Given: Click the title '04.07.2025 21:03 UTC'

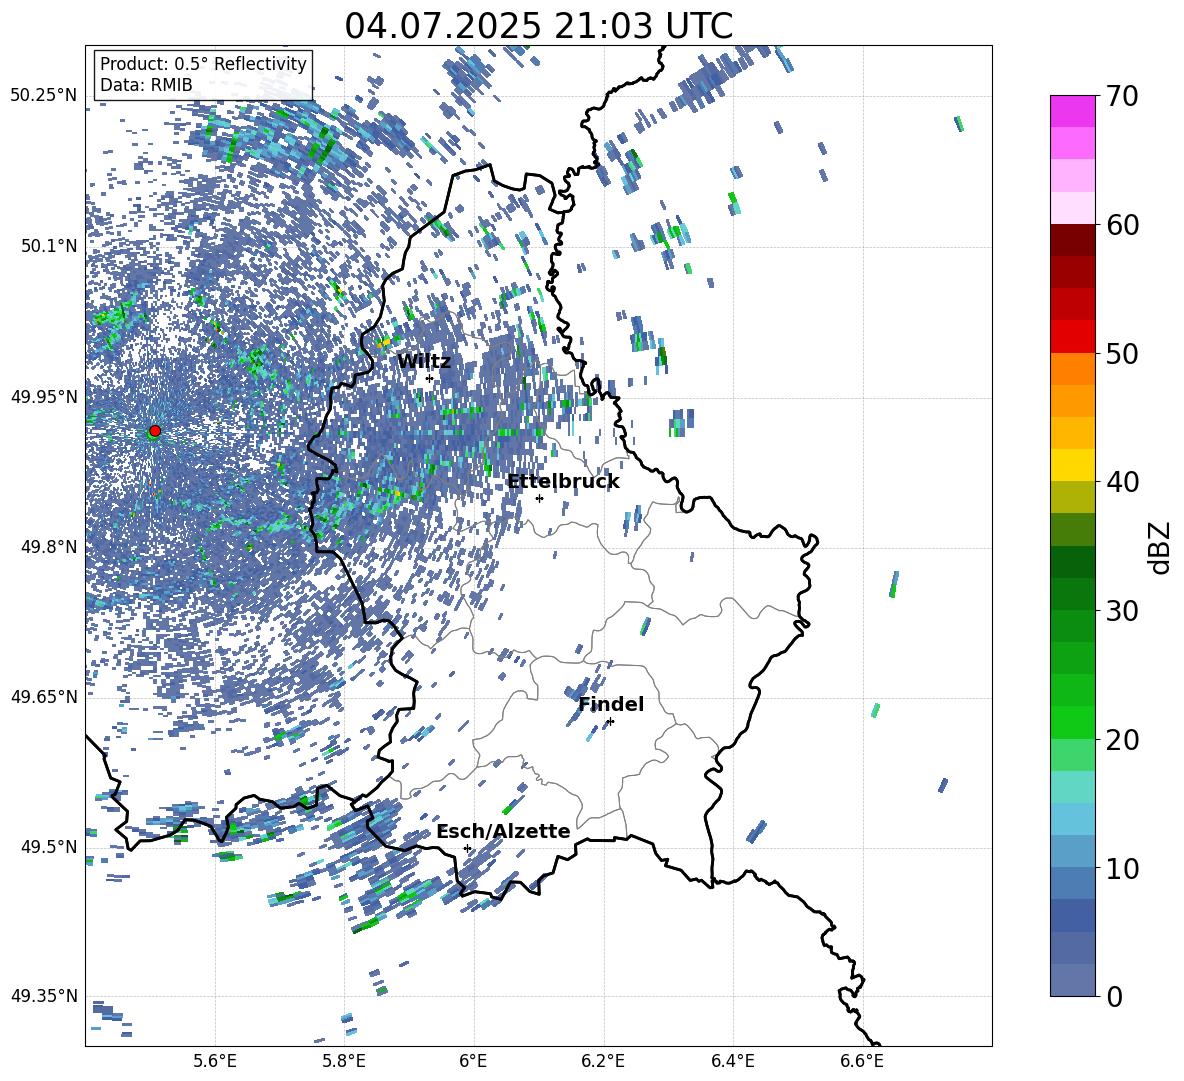Looking at the screenshot, I should click(538, 26).
